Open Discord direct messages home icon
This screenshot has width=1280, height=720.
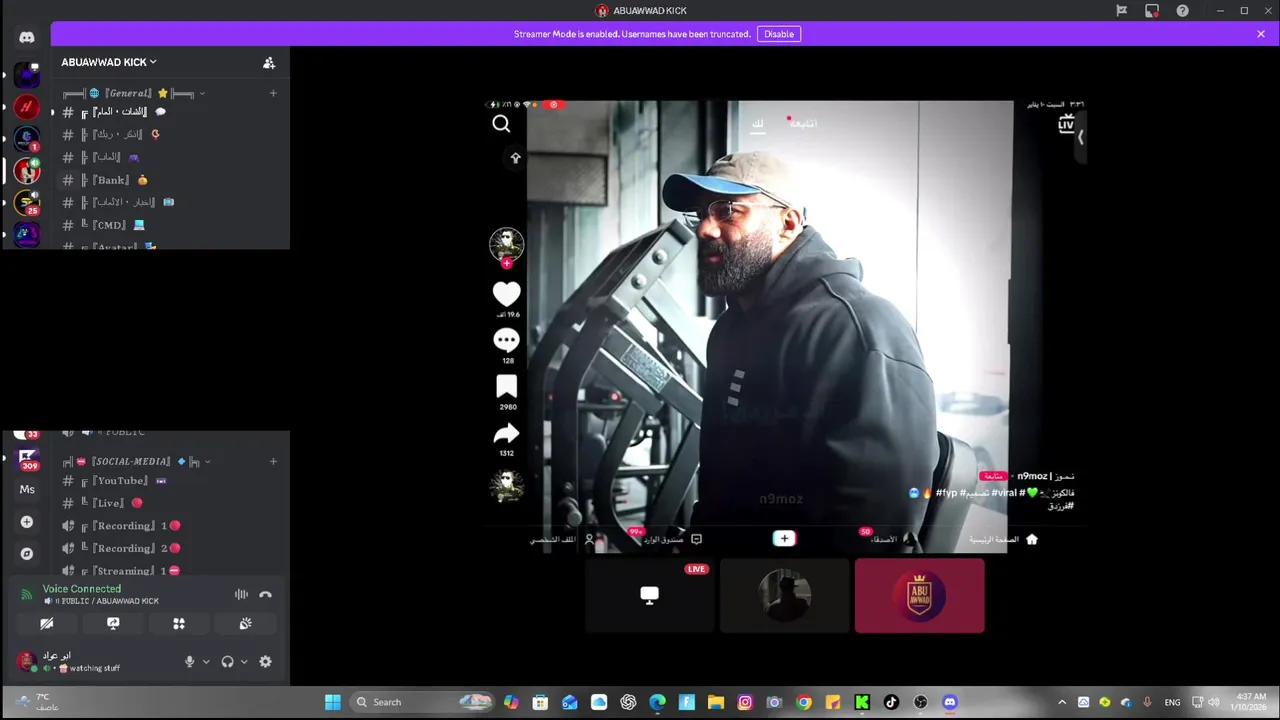point(27,37)
